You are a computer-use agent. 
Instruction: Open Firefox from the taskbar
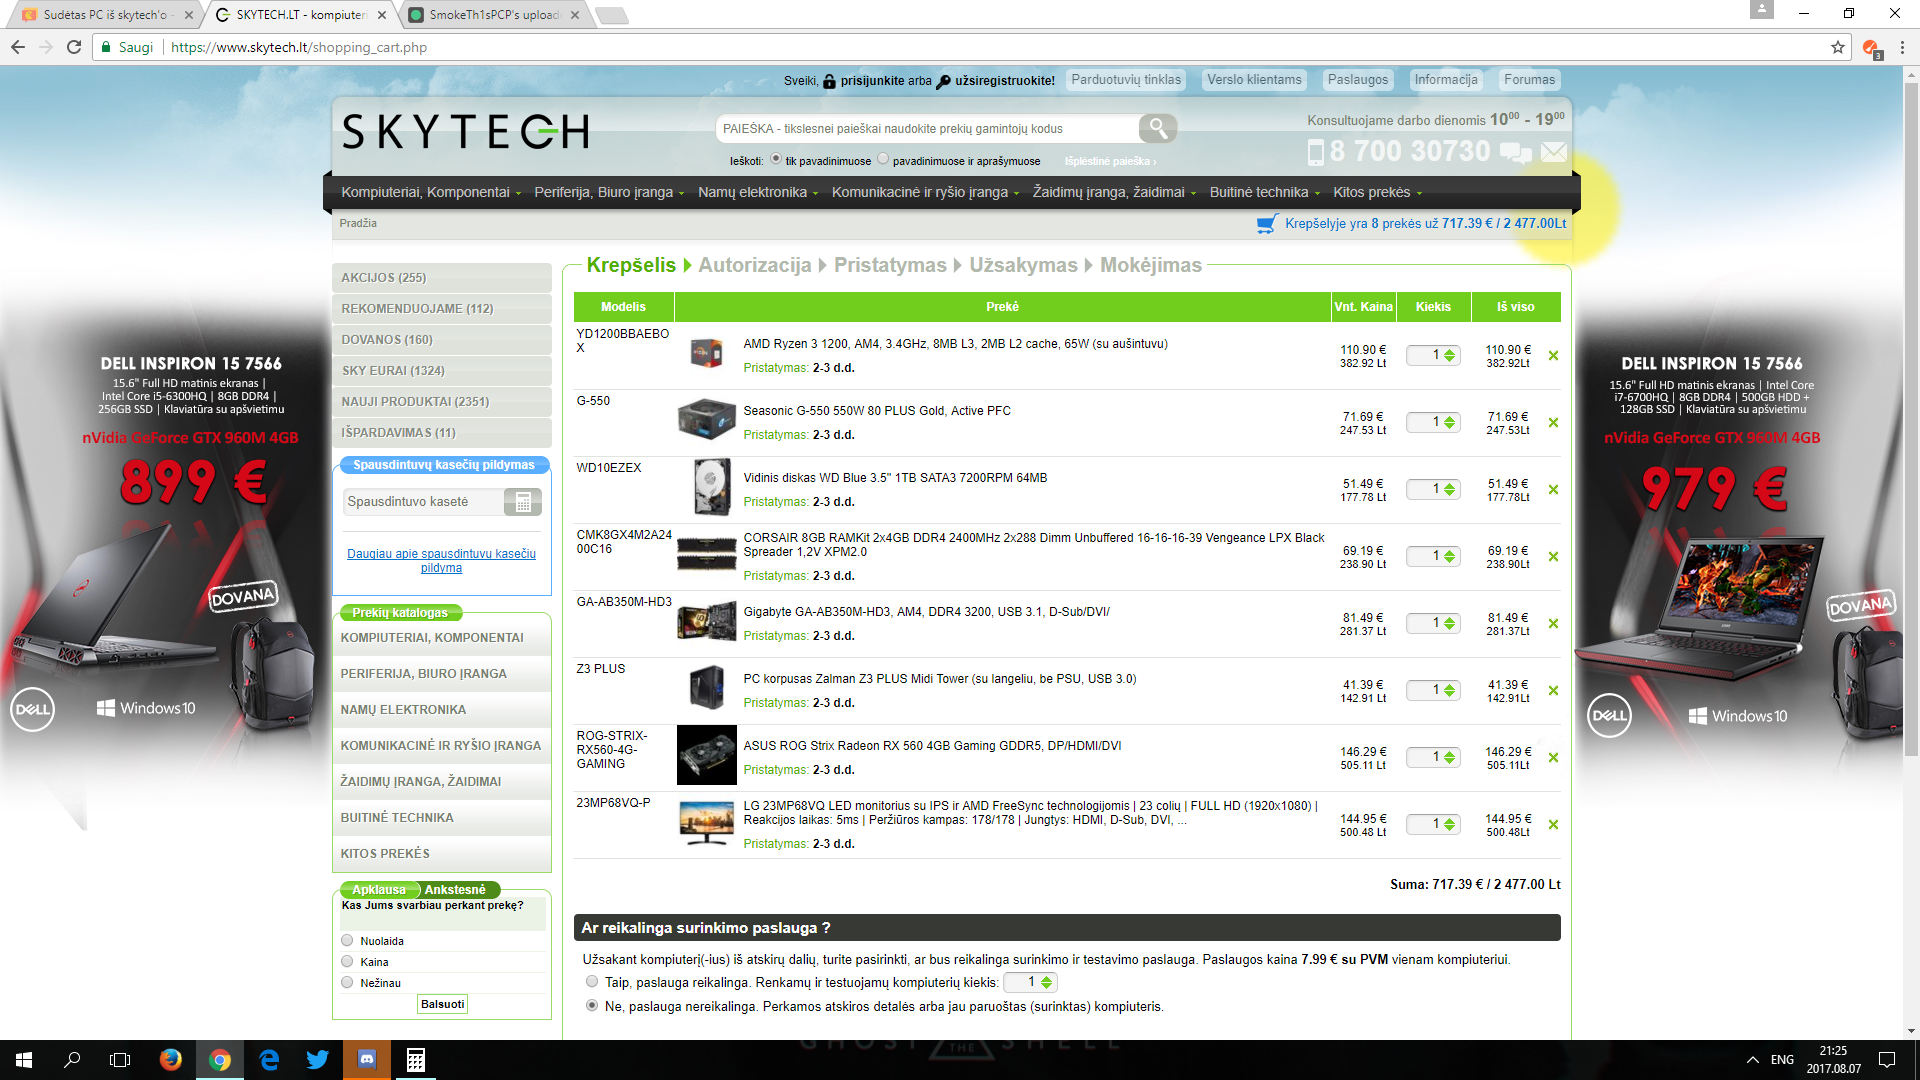pyautogui.click(x=171, y=1060)
